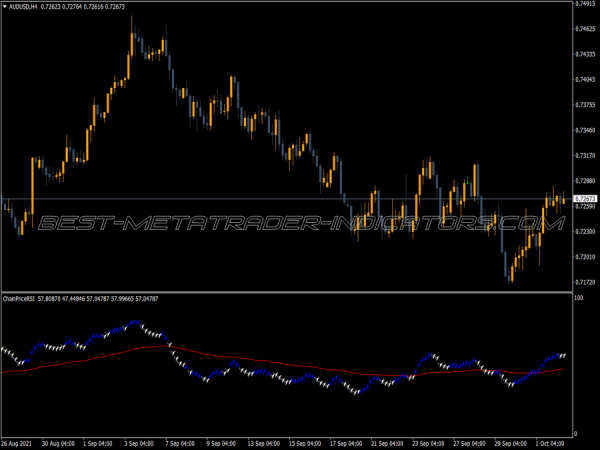The width and height of the screenshot is (600, 450).
Task: Click the 0.74335 price axis label
Action: click(x=585, y=54)
